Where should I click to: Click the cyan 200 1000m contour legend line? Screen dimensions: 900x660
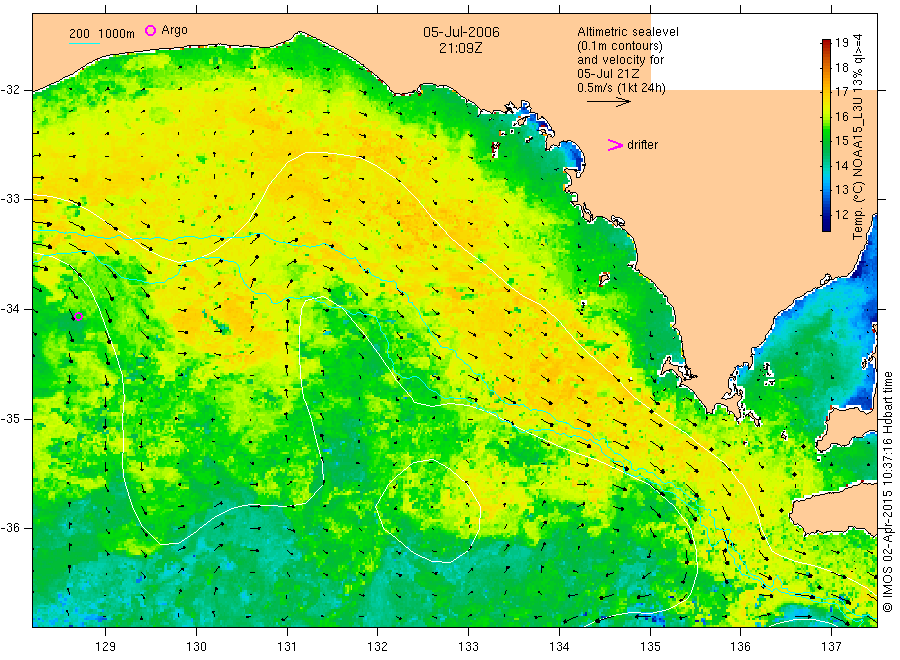[x=84, y=42]
